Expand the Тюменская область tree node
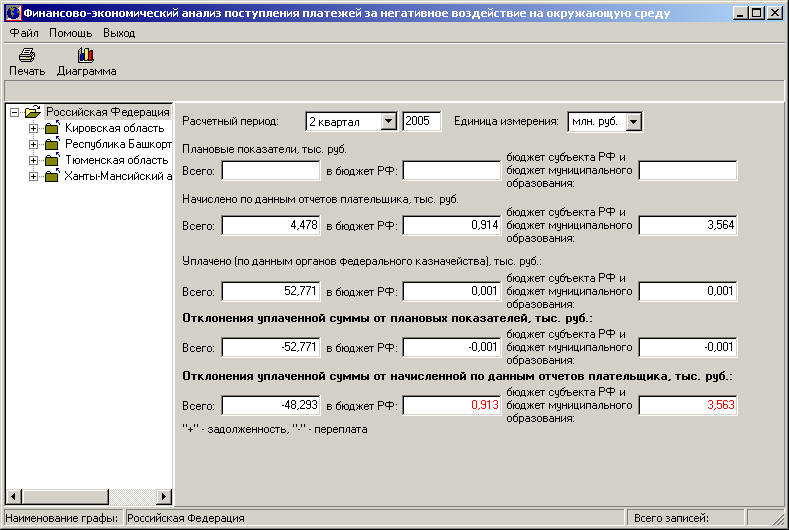789x530 pixels. point(33,160)
